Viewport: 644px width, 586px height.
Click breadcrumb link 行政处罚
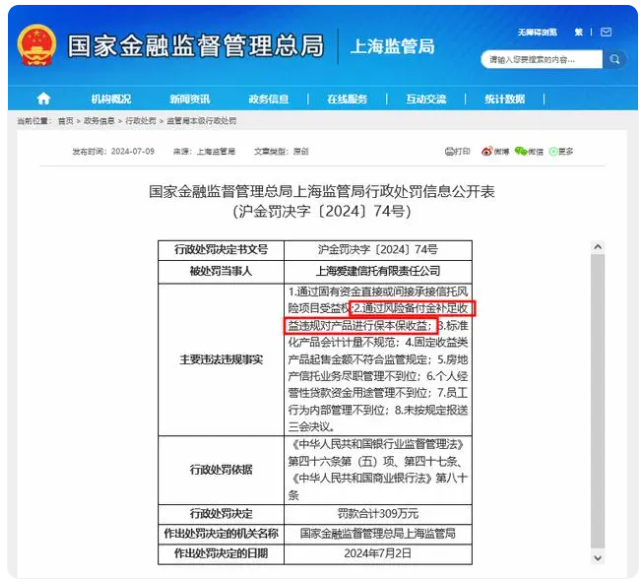tap(140, 121)
